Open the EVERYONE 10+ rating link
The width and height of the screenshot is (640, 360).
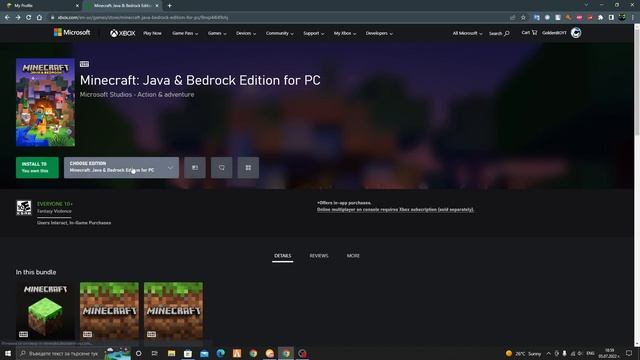coord(55,204)
